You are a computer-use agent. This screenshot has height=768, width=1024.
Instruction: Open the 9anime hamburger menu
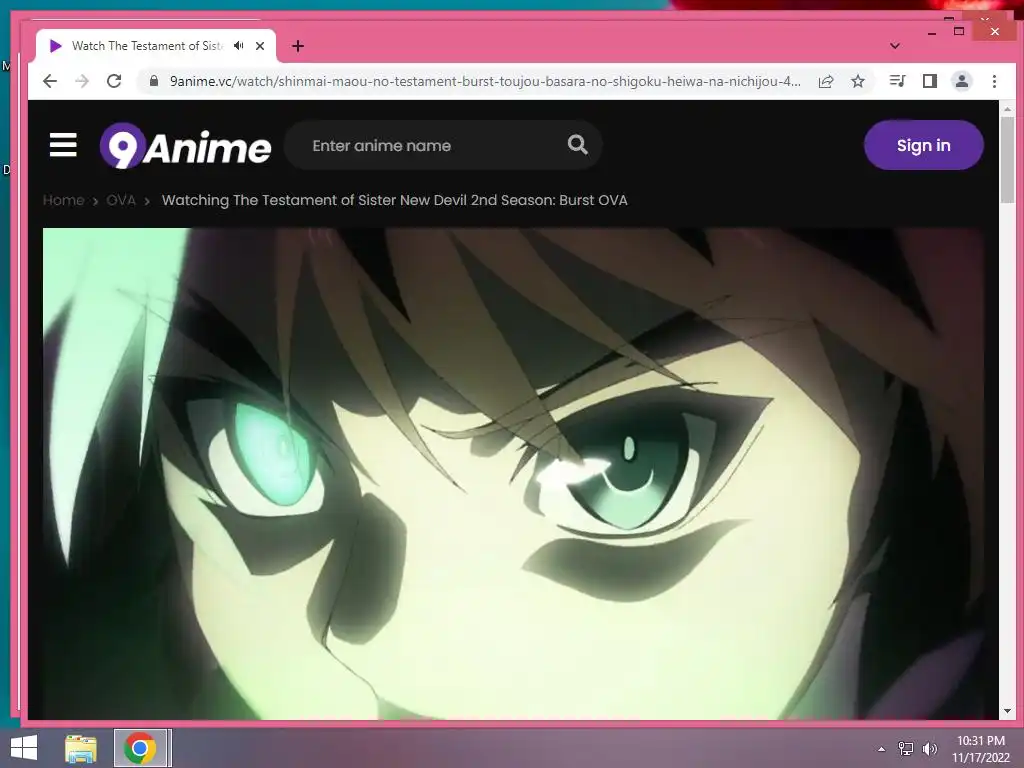(x=63, y=145)
